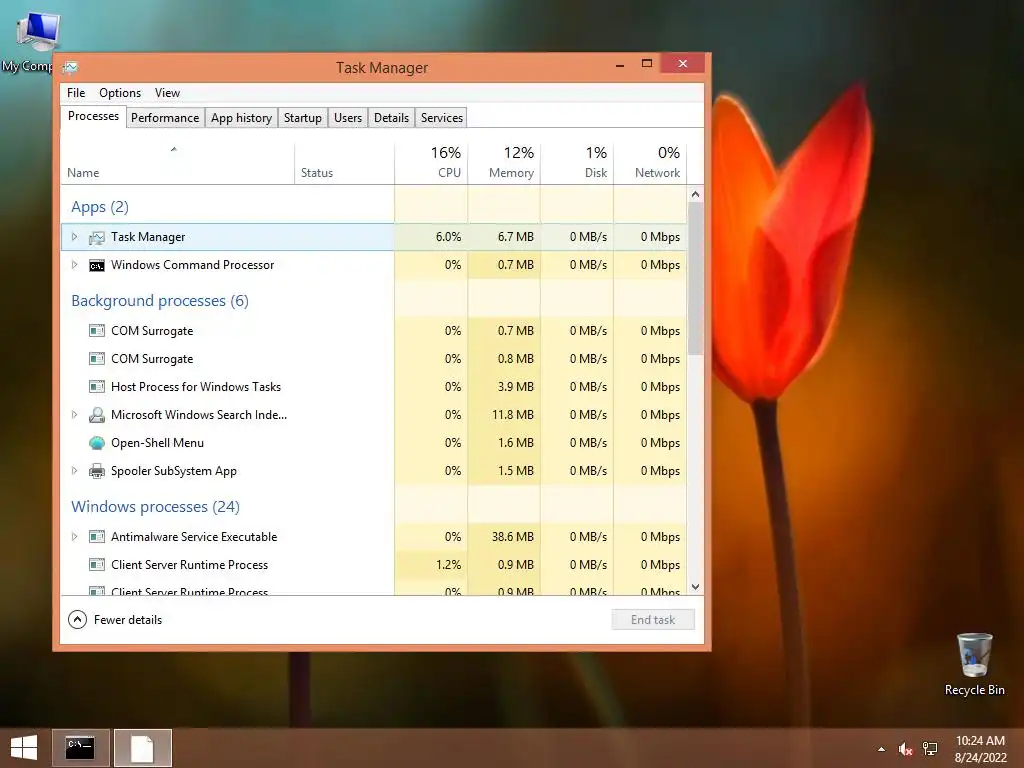Expand the Microsoft Windows Search Indexer row

[x=74, y=415]
